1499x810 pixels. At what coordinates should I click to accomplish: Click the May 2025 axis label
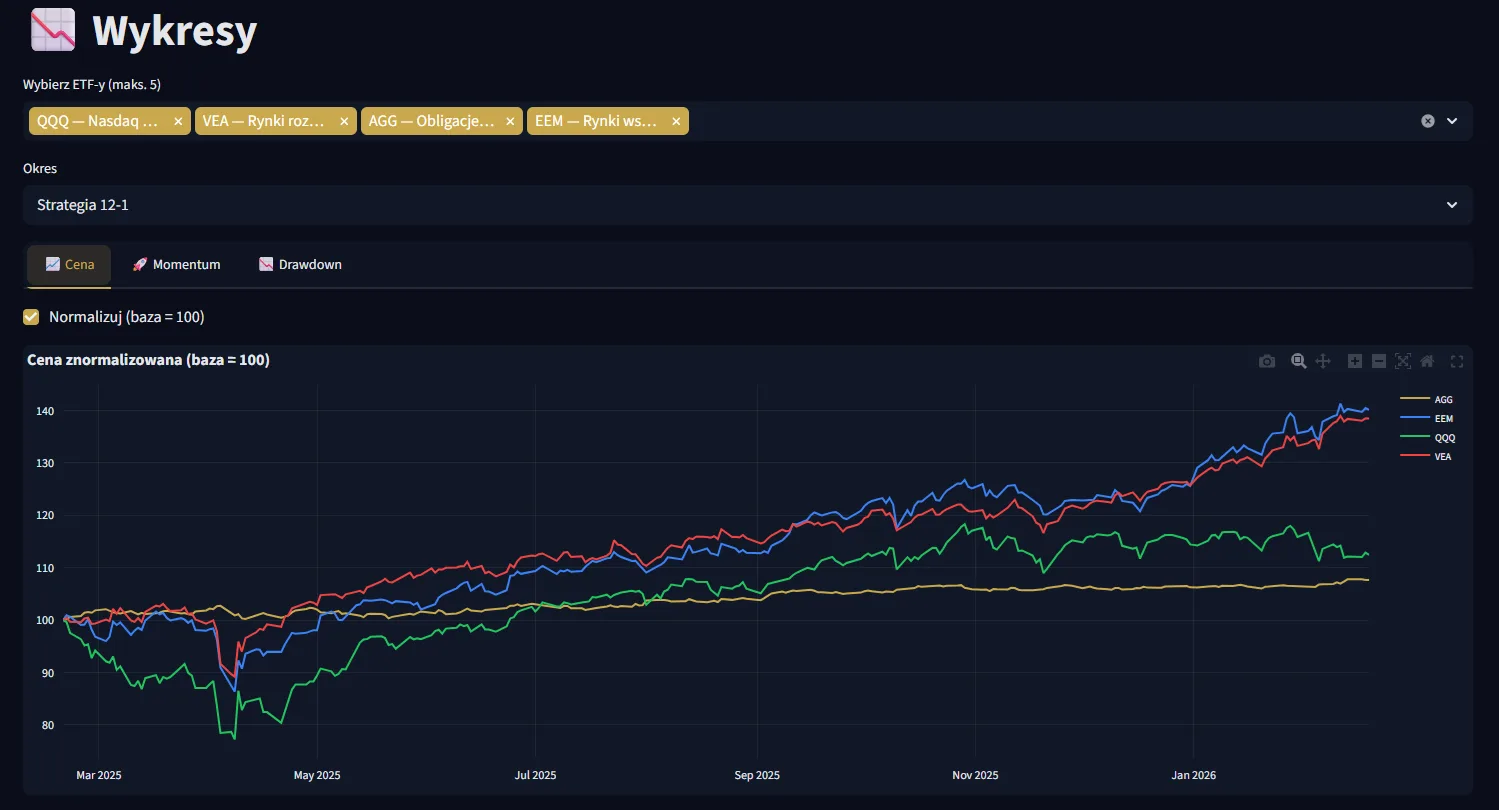[317, 775]
